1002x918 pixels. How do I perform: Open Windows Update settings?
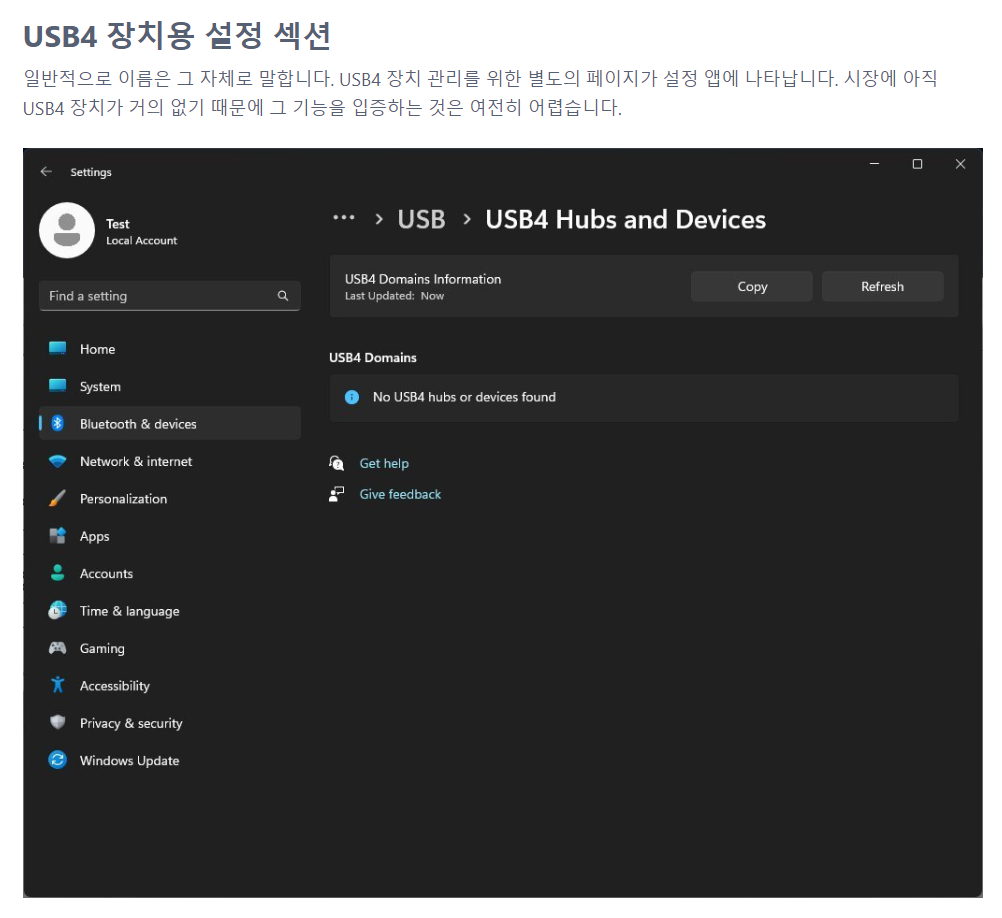click(x=170, y=760)
